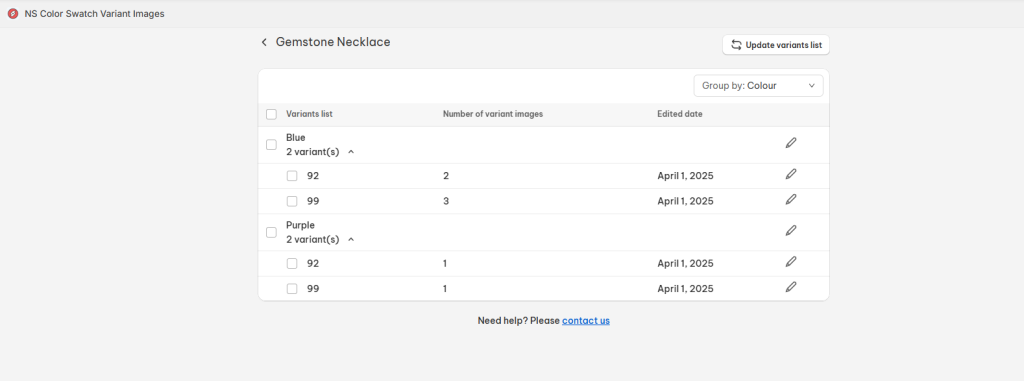Click the NS Color Swatch app logo icon
The image size is (1024, 381).
click(x=13, y=13)
